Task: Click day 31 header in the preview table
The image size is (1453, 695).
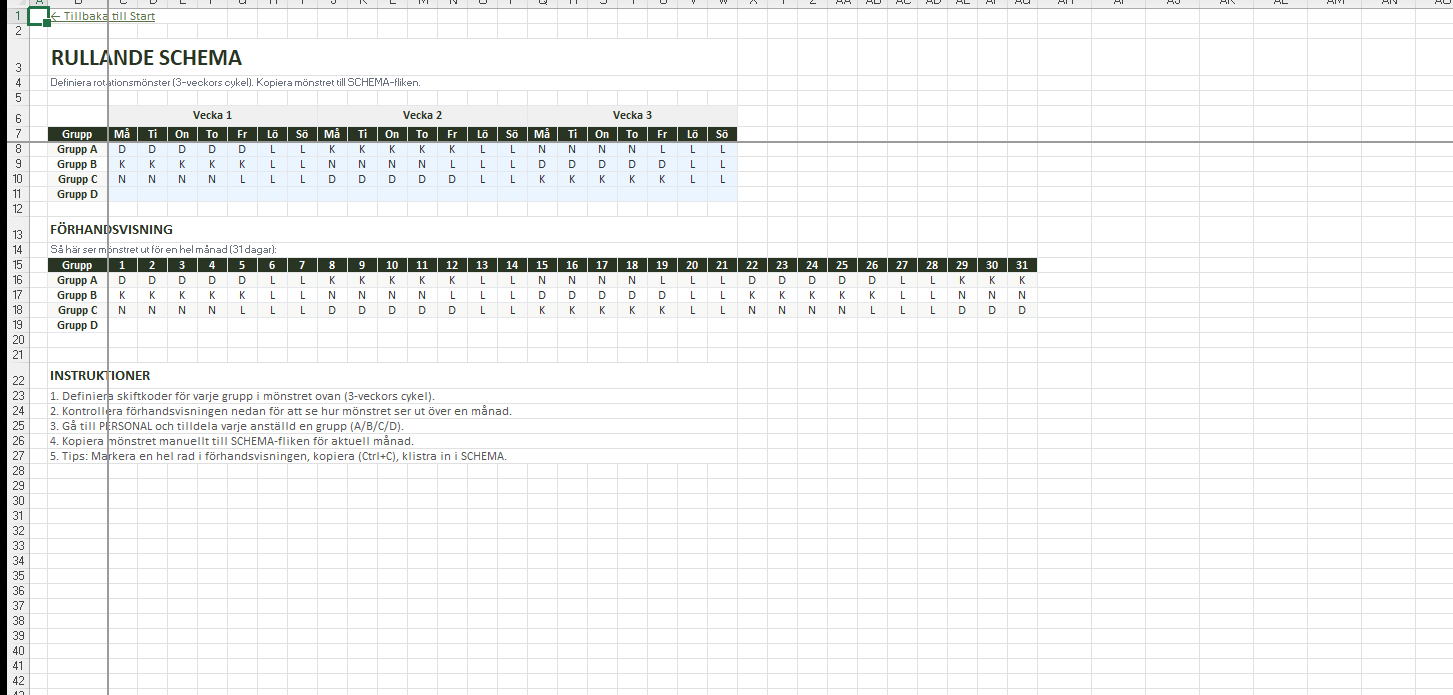Action: click(x=1021, y=265)
